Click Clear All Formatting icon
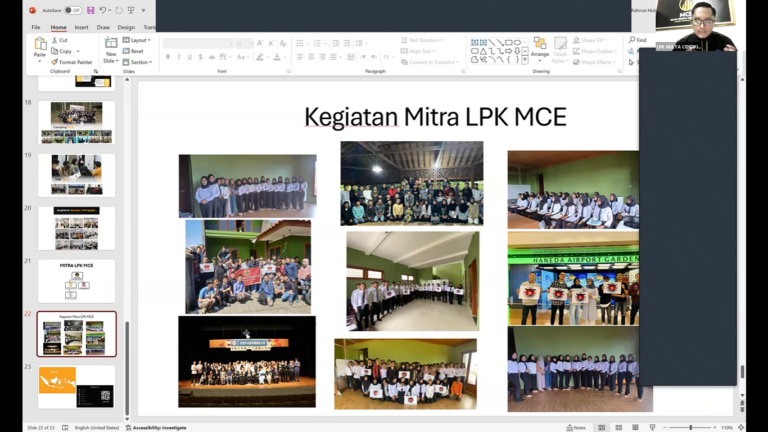This screenshot has height=432, width=768. point(283,44)
